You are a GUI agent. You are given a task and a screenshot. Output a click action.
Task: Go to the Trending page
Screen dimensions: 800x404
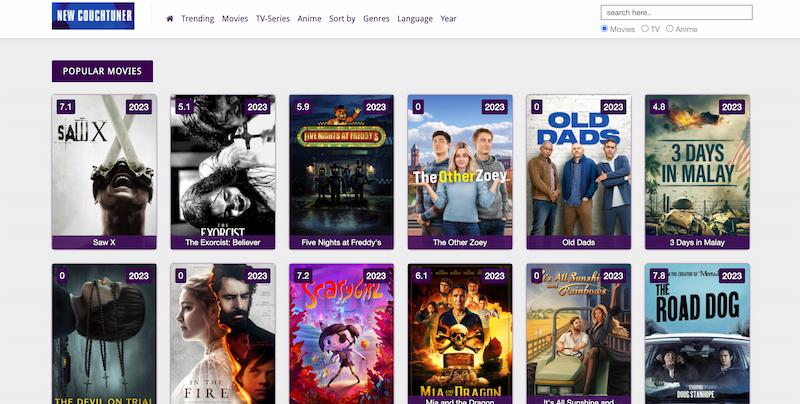pos(198,19)
